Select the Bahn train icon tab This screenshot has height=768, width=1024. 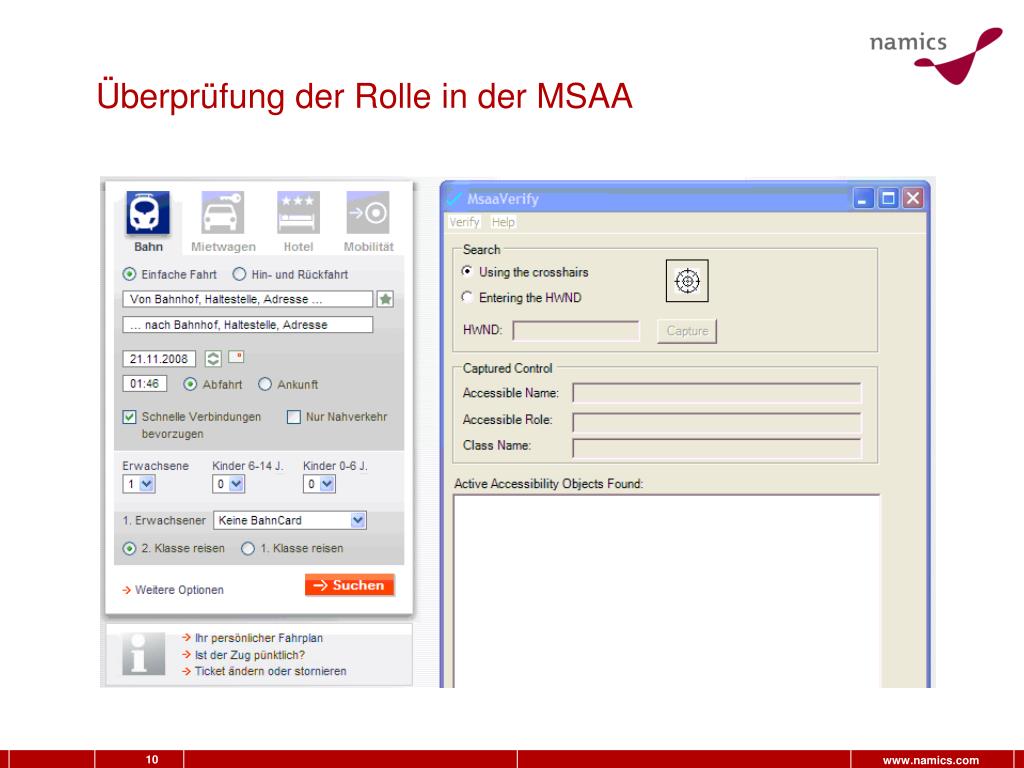coord(148,213)
